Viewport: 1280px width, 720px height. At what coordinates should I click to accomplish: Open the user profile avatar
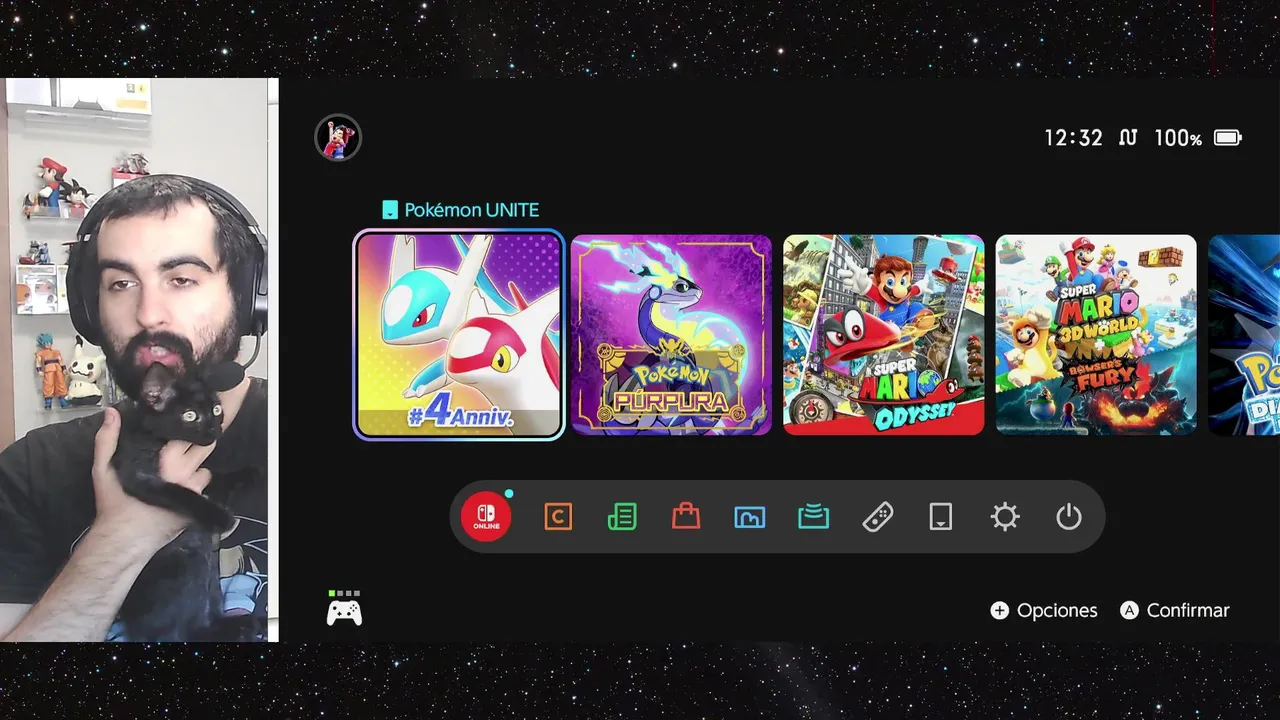pos(338,138)
